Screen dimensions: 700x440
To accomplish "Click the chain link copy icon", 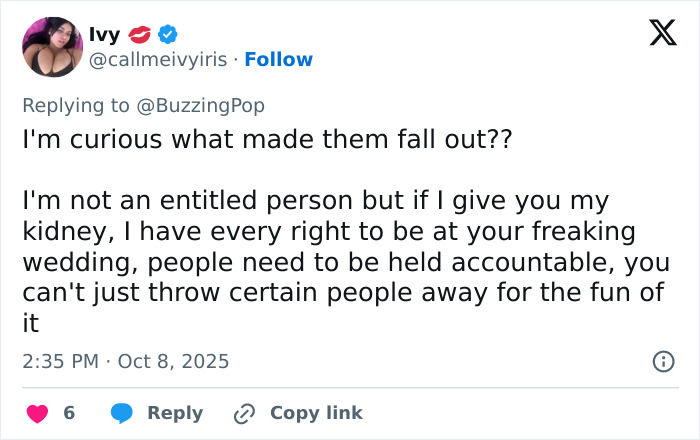I will [x=245, y=413].
